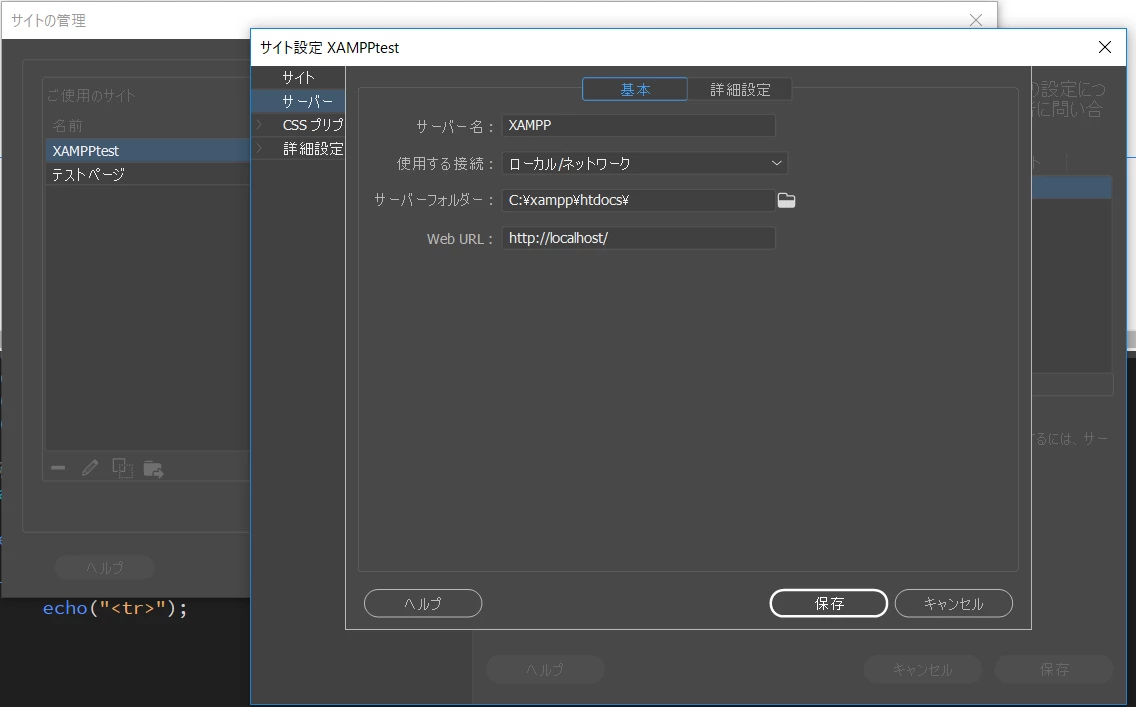Click the キャンセル button in the server dialog
Image resolution: width=1136 pixels, height=707 pixels.
(953, 603)
